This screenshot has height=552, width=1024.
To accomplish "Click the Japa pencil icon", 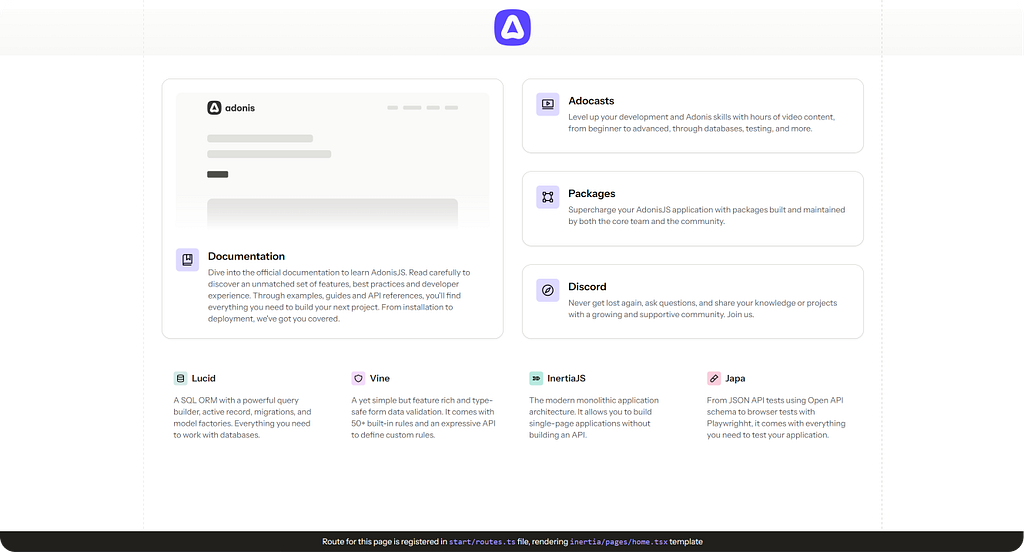I will pos(714,378).
